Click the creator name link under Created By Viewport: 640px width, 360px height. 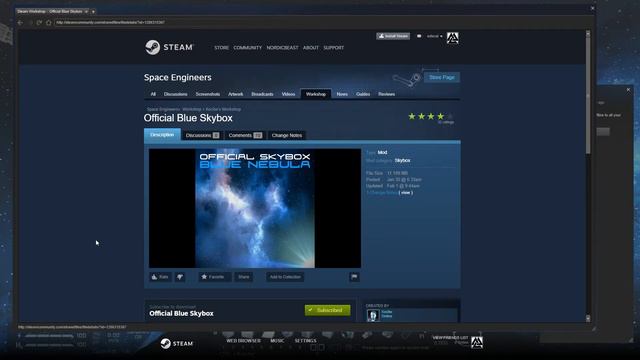[x=387, y=312]
